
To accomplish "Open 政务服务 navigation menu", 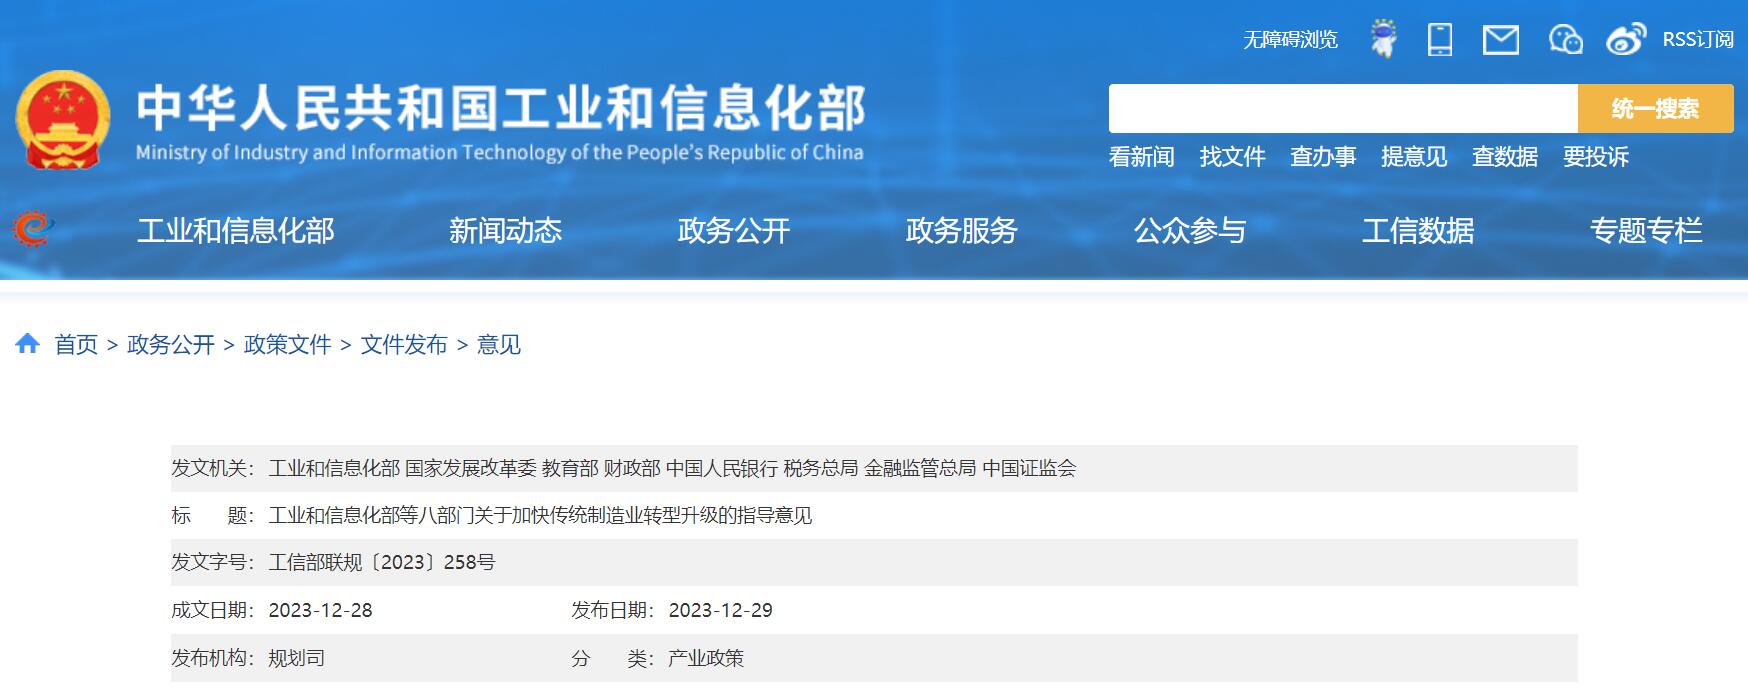I will tap(961, 230).
